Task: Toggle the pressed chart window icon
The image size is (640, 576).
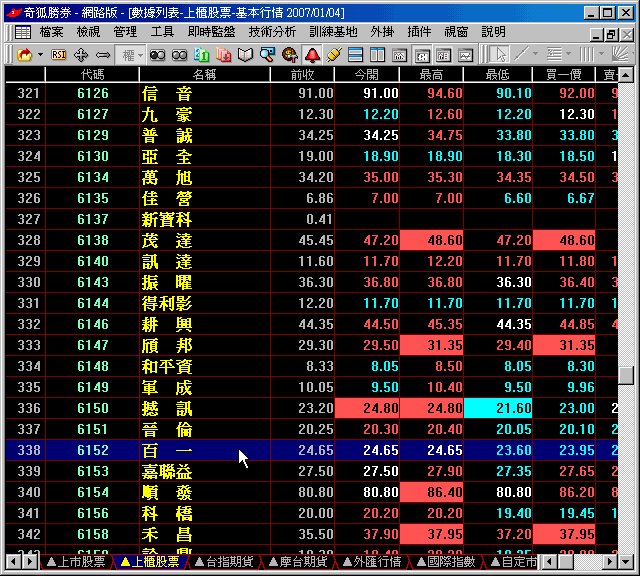Action: coord(422,55)
